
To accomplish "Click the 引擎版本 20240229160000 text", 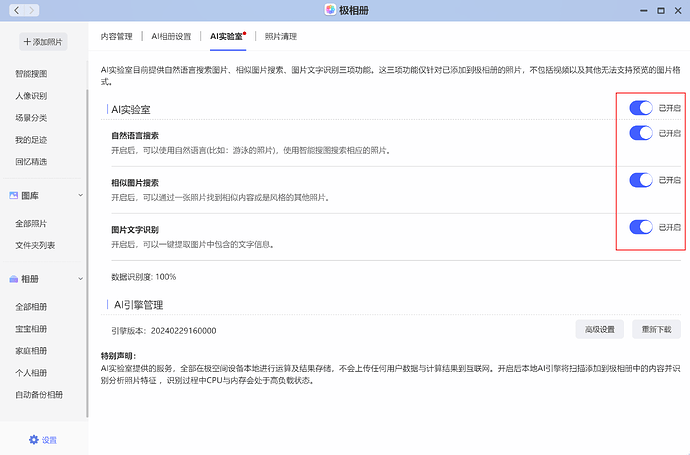I will (164, 331).
